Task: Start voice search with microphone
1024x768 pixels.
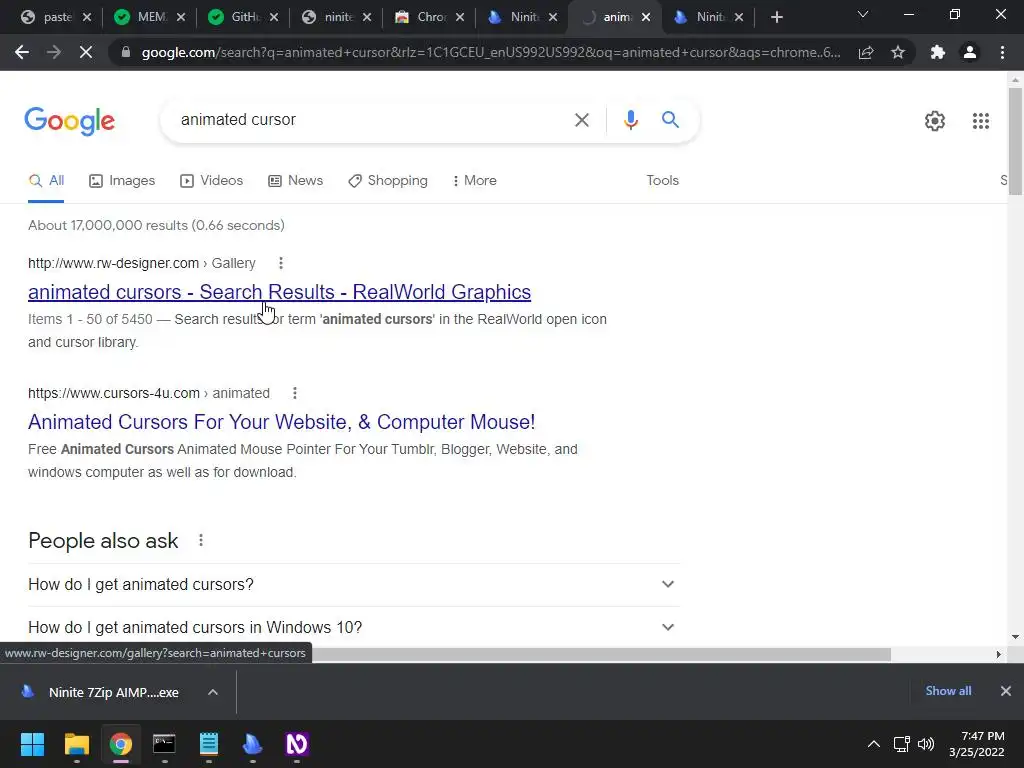Action: tap(630, 120)
